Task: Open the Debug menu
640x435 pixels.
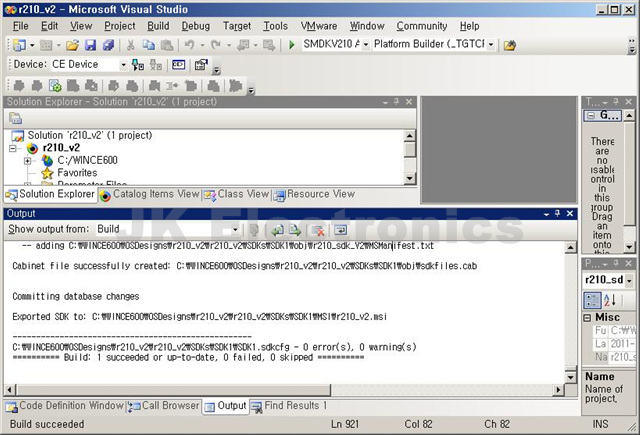Action: coord(196,26)
